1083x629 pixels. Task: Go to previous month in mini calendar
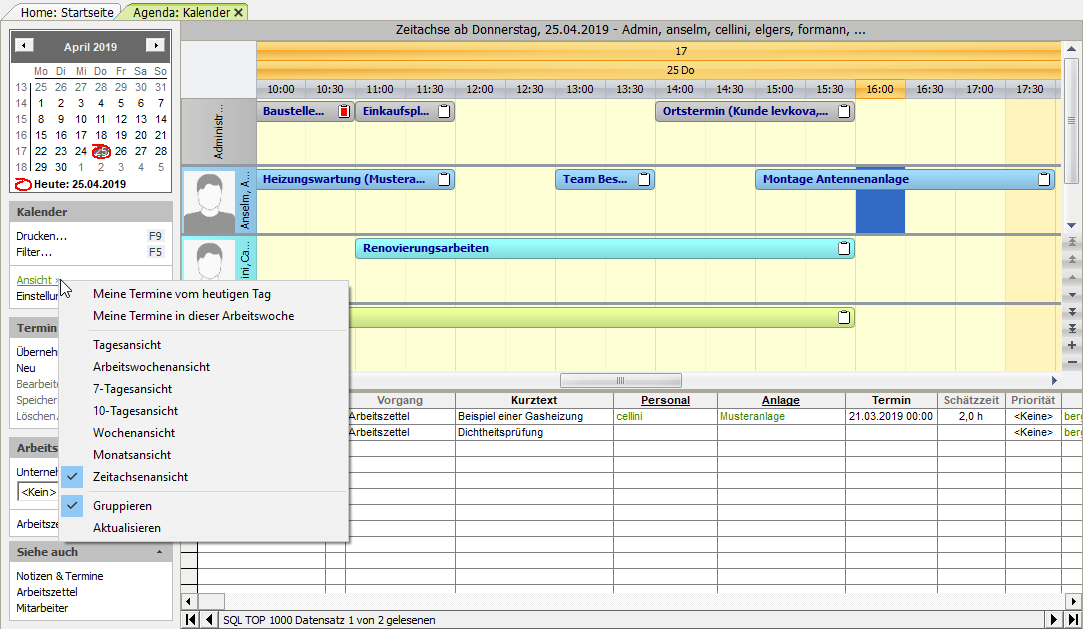point(26,46)
